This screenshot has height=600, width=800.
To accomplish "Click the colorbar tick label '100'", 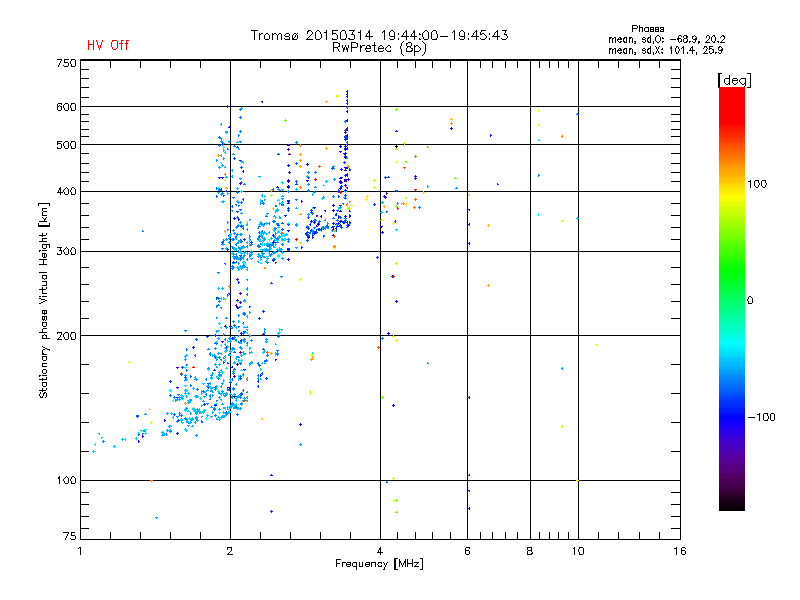I will 757,184.
